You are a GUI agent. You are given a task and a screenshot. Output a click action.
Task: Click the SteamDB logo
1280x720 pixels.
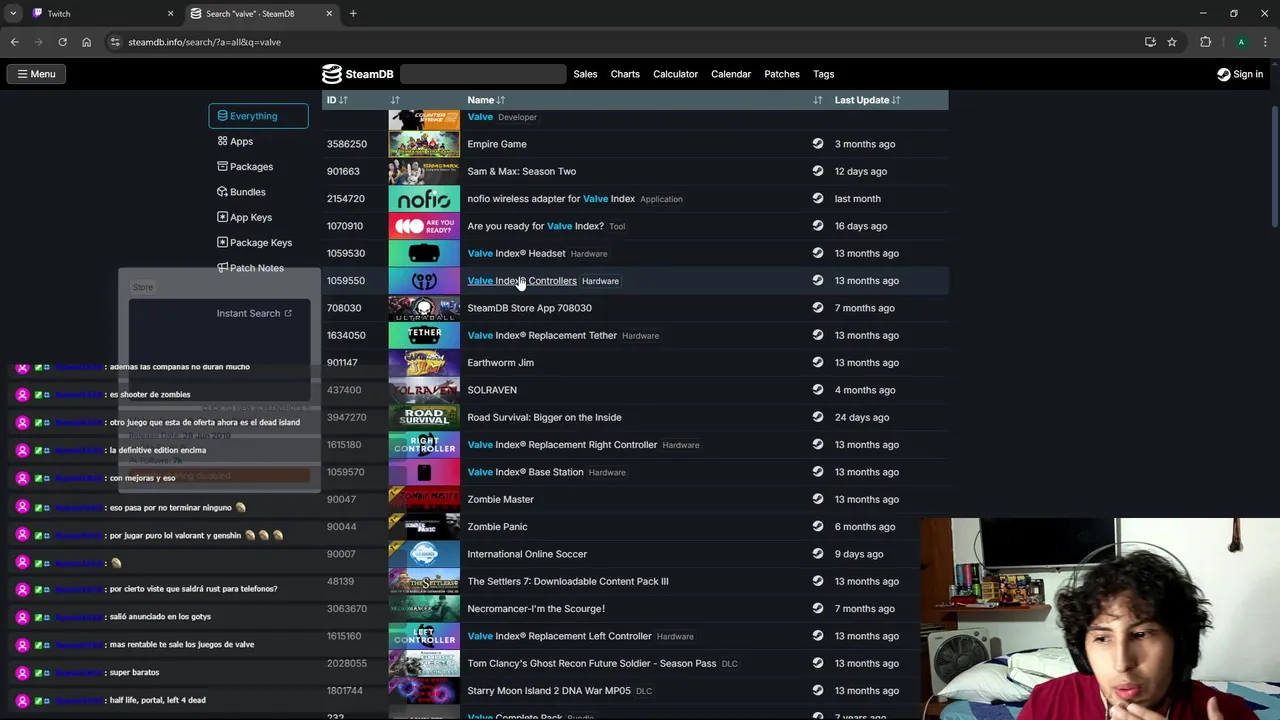(x=357, y=74)
